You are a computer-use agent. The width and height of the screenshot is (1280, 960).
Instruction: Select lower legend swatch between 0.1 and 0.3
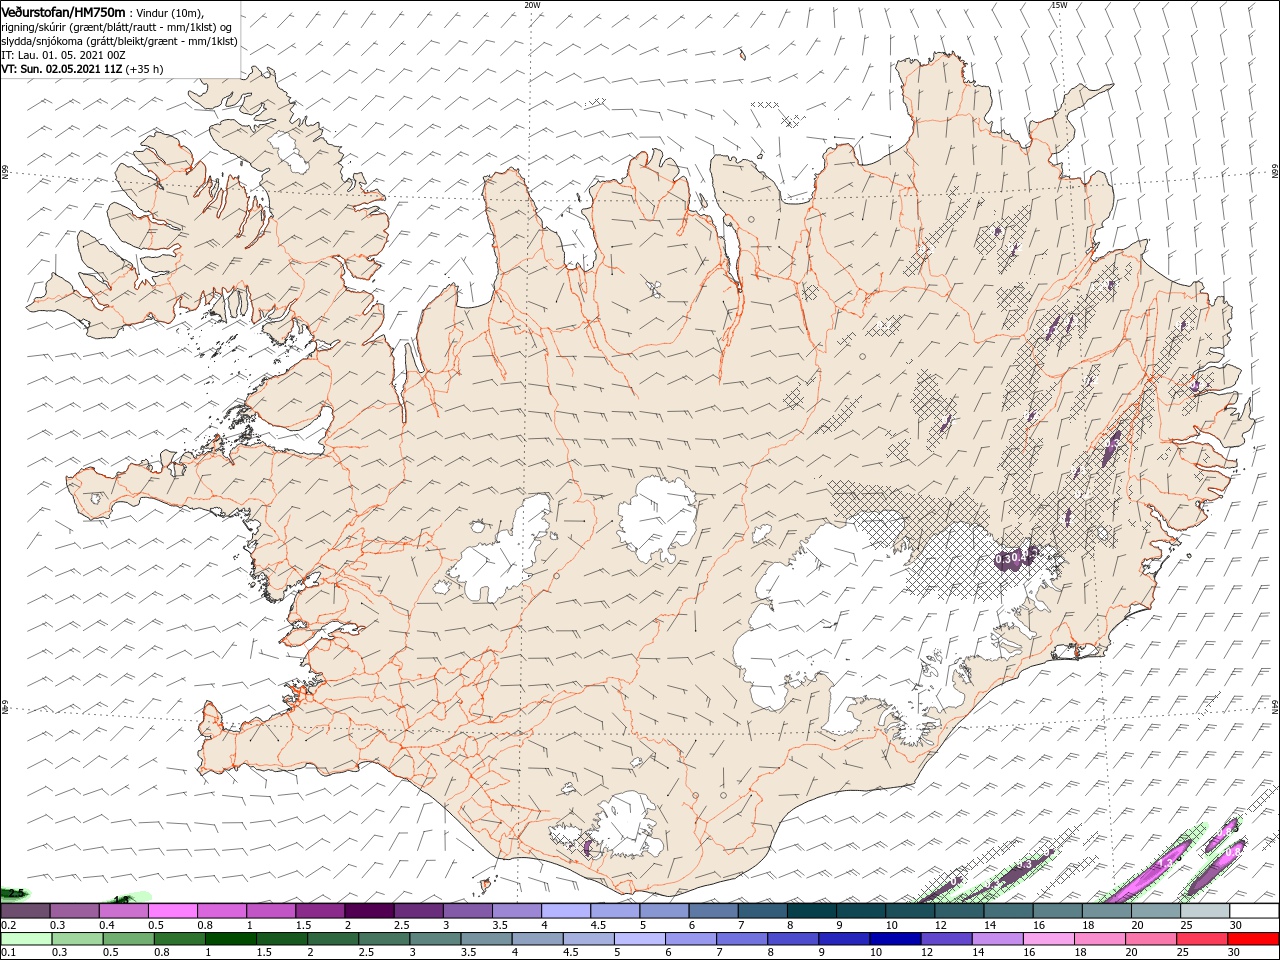26,938
